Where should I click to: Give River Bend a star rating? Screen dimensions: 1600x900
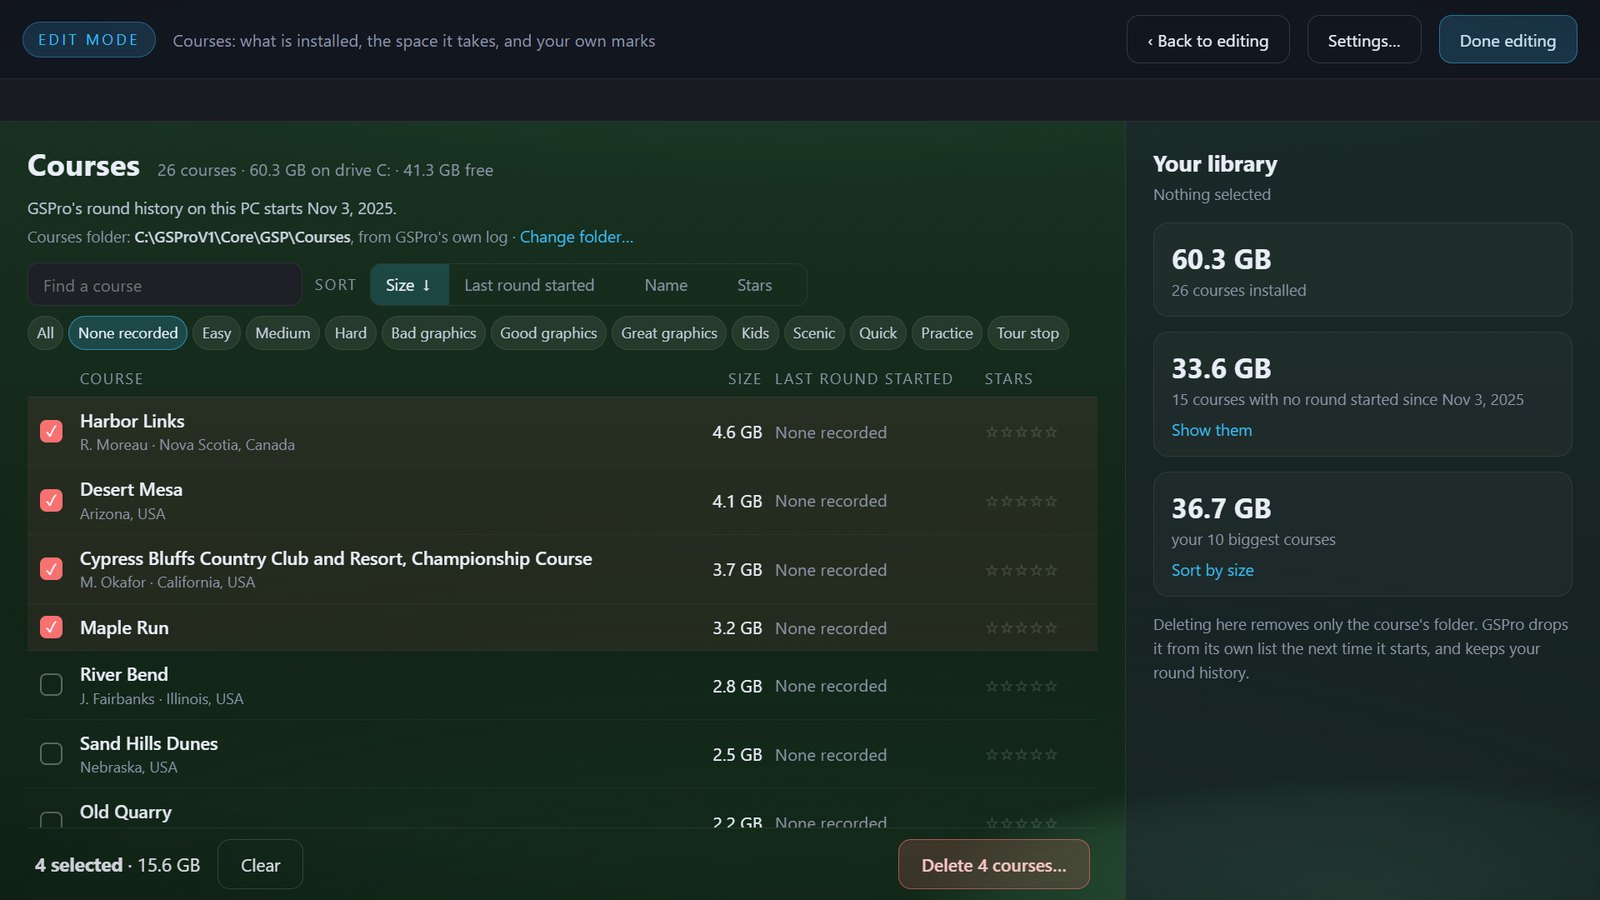pos(1021,686)
